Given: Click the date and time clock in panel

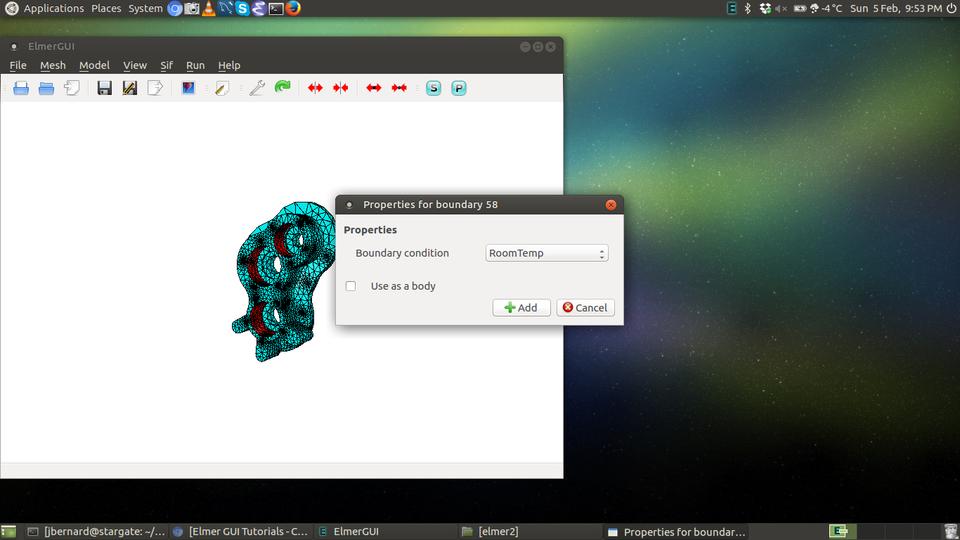Looking at the screenshot, I should click(896, 9).
